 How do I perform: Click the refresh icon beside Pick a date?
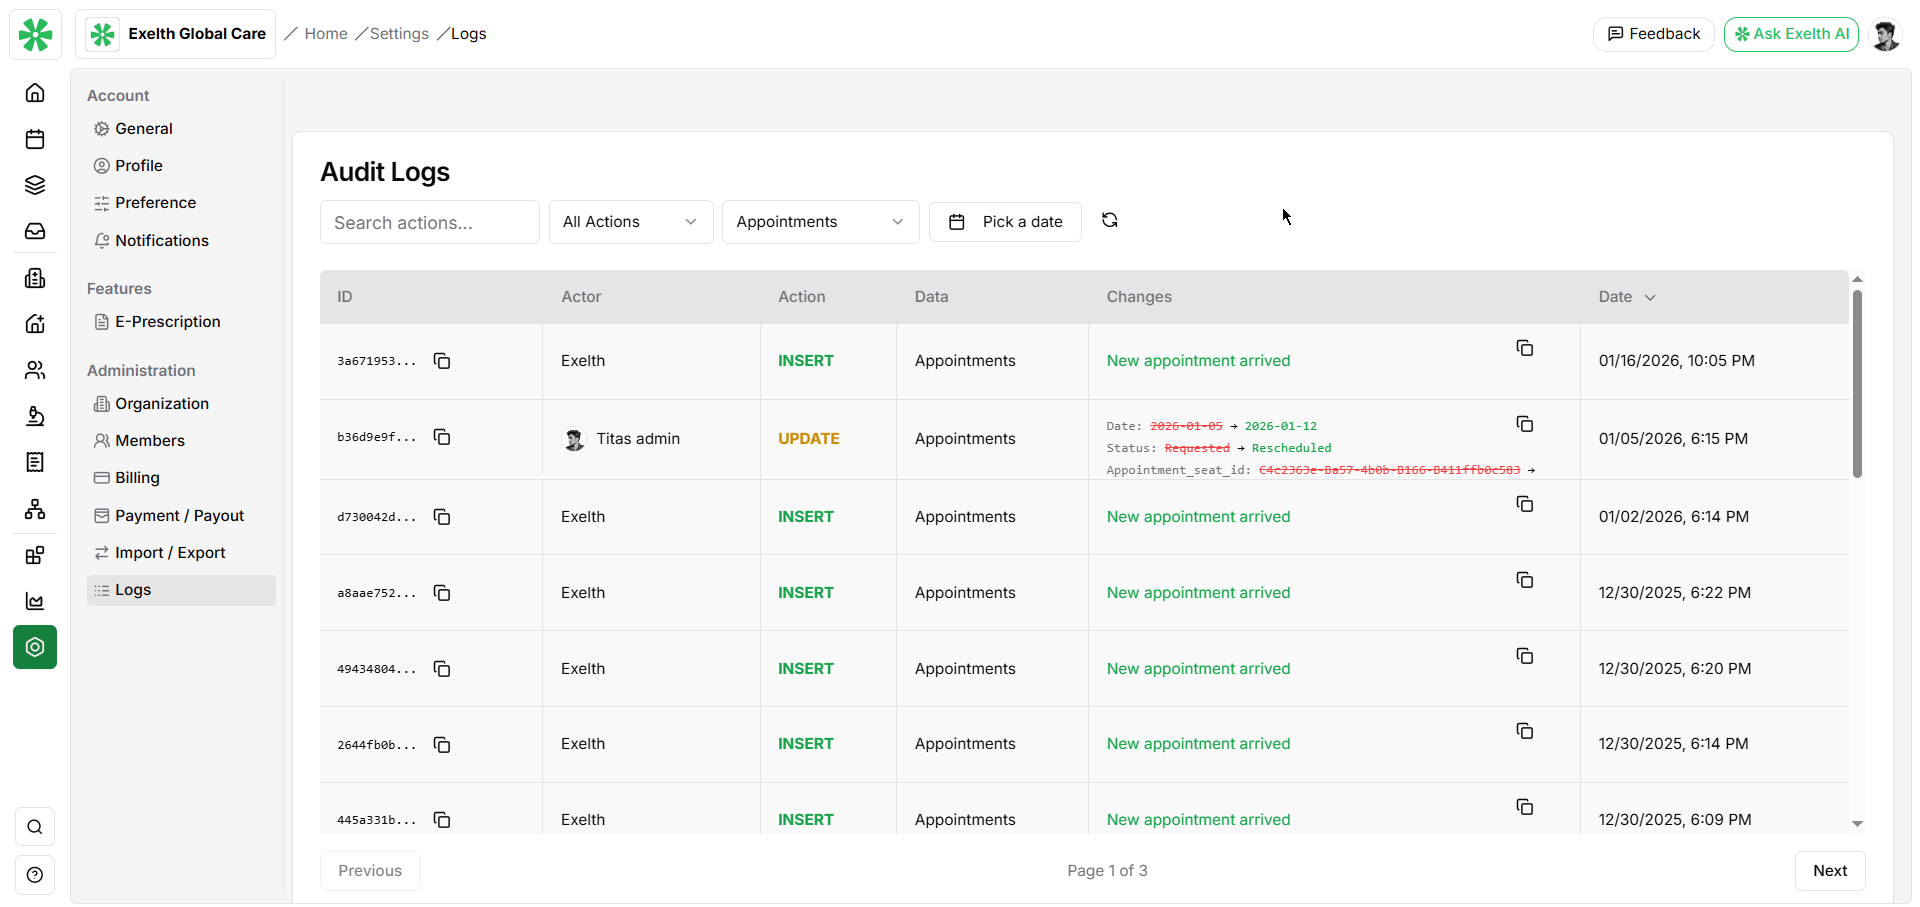pyautogui.click(x=1110, y=219)
